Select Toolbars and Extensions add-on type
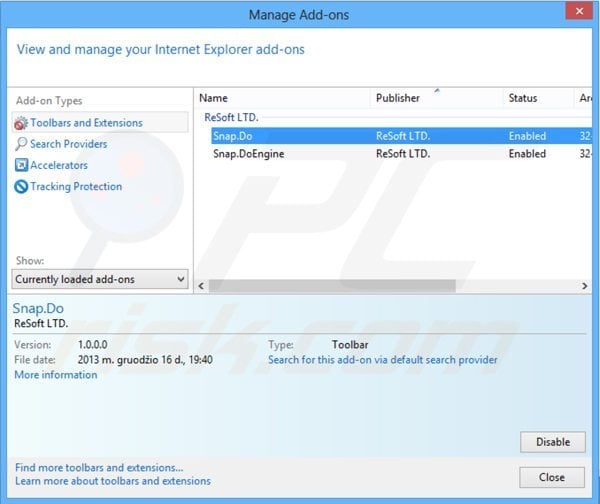Viewport: 600px width, 504px height. click(100, 123)
